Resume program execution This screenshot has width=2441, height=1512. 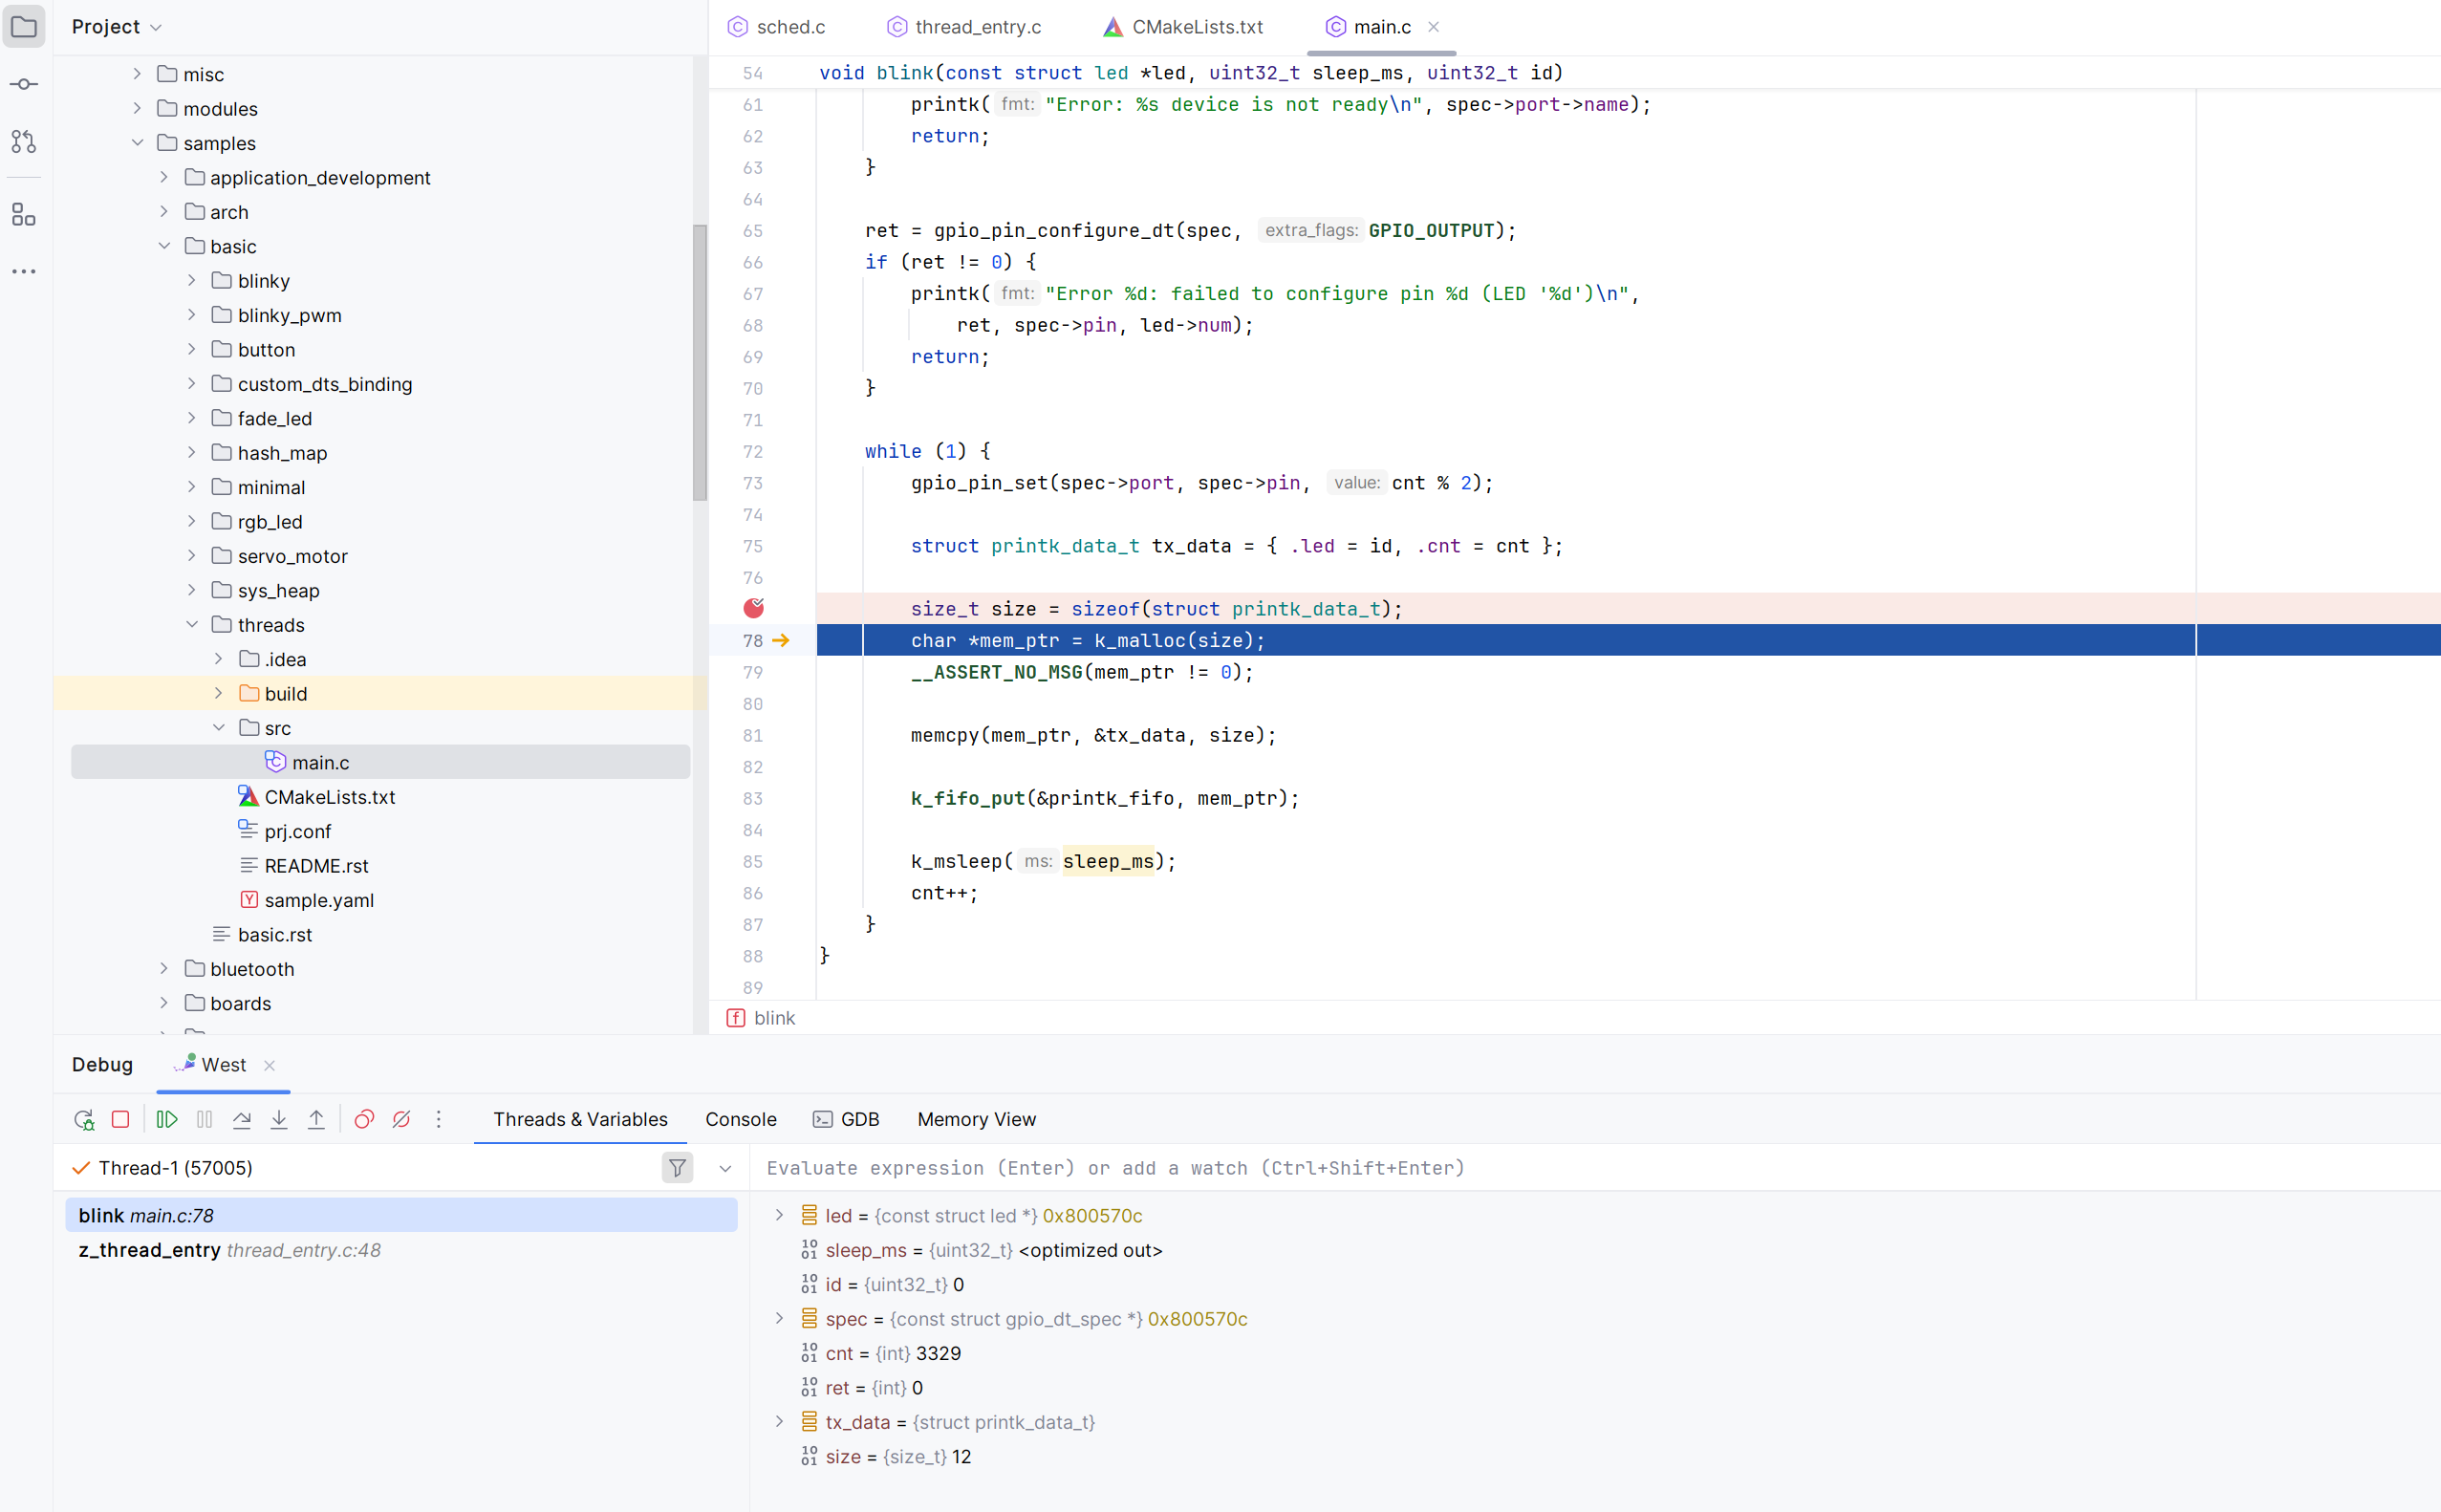click(x=166, y=1119)
